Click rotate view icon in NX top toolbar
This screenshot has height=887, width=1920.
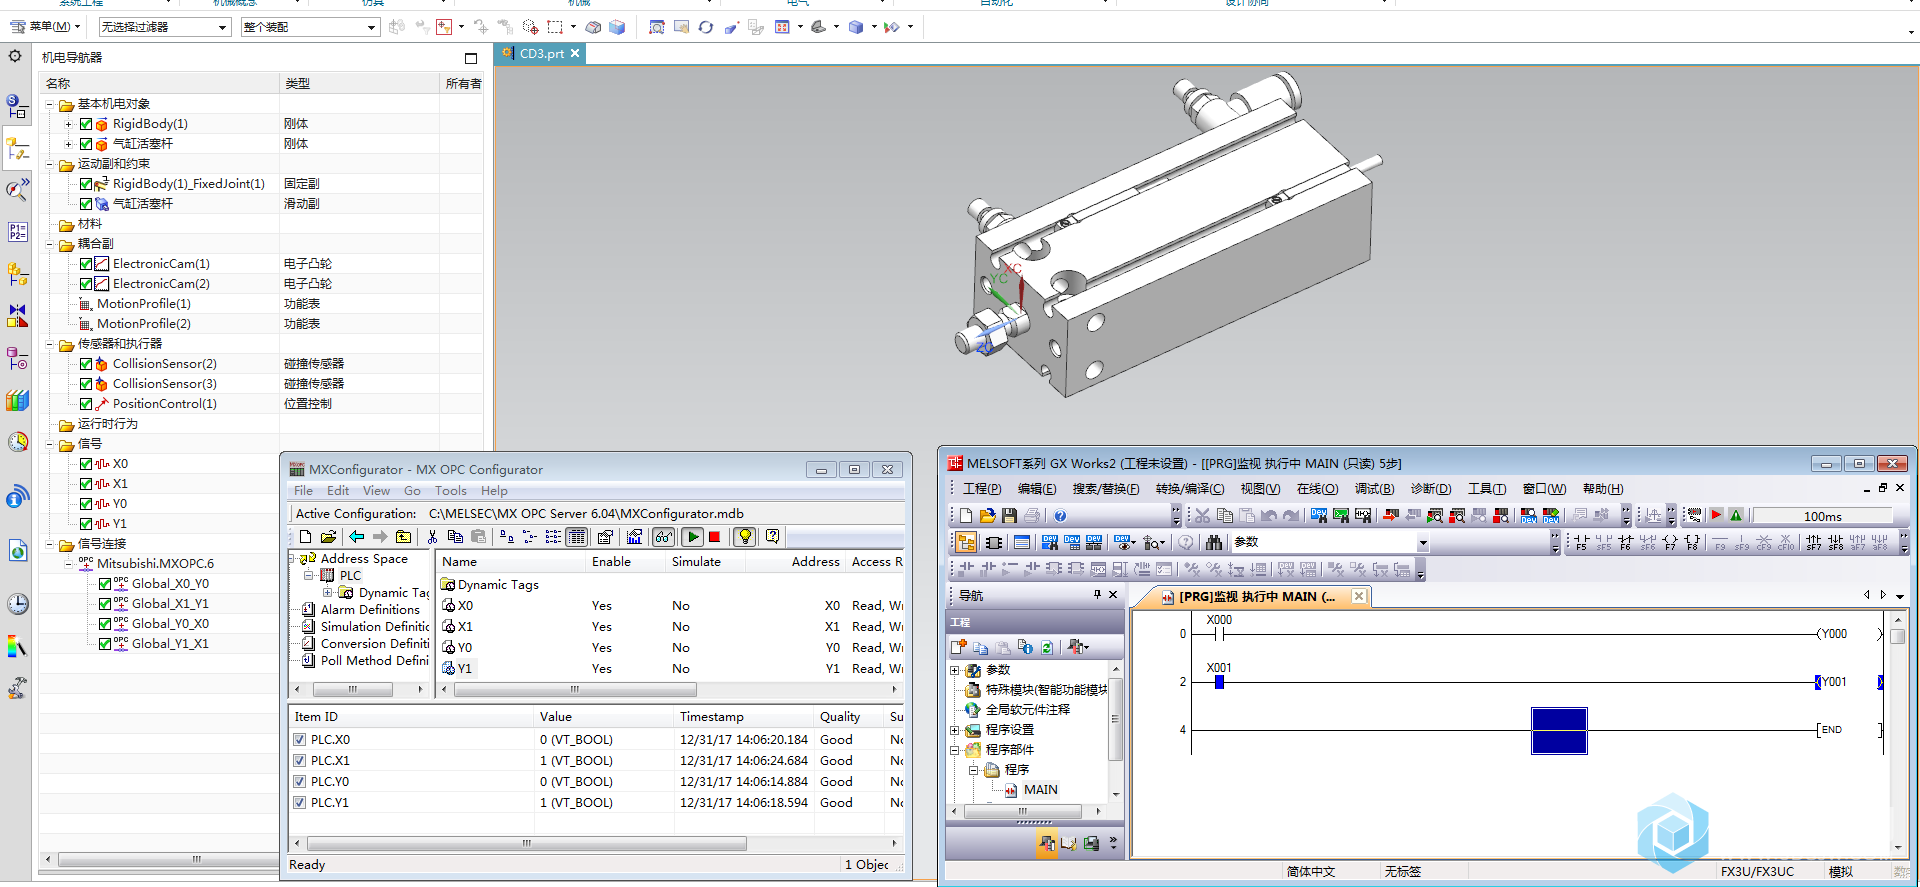[706, 27]
